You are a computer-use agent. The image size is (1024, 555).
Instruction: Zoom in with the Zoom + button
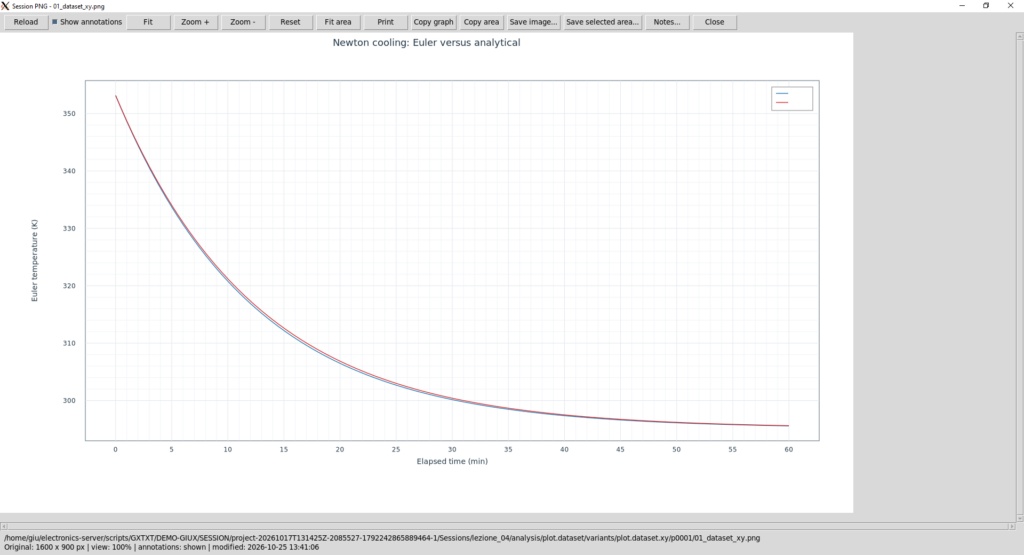pyautogui.click(x=195, y=22)
